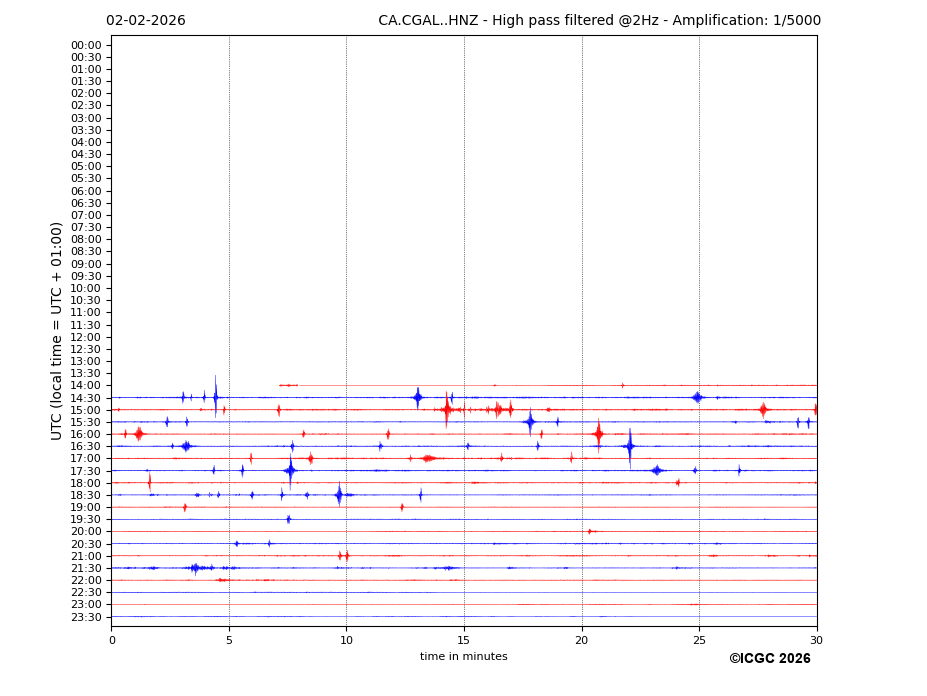
Task: Click blue burst on 21:30 trace near minute 3.5
Action: click(195, 568)
